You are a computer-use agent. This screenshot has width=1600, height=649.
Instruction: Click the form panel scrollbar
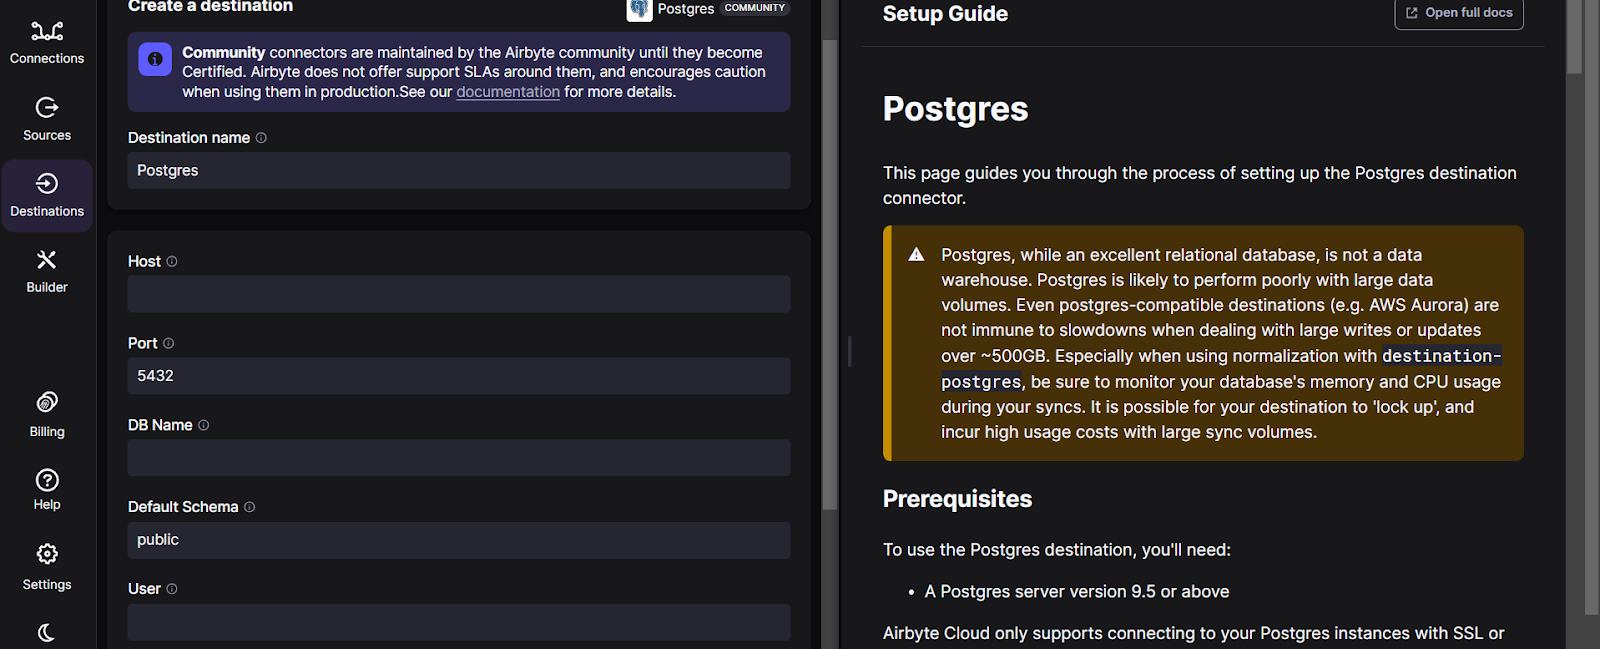pyautogui.click(x=829, y=275)
